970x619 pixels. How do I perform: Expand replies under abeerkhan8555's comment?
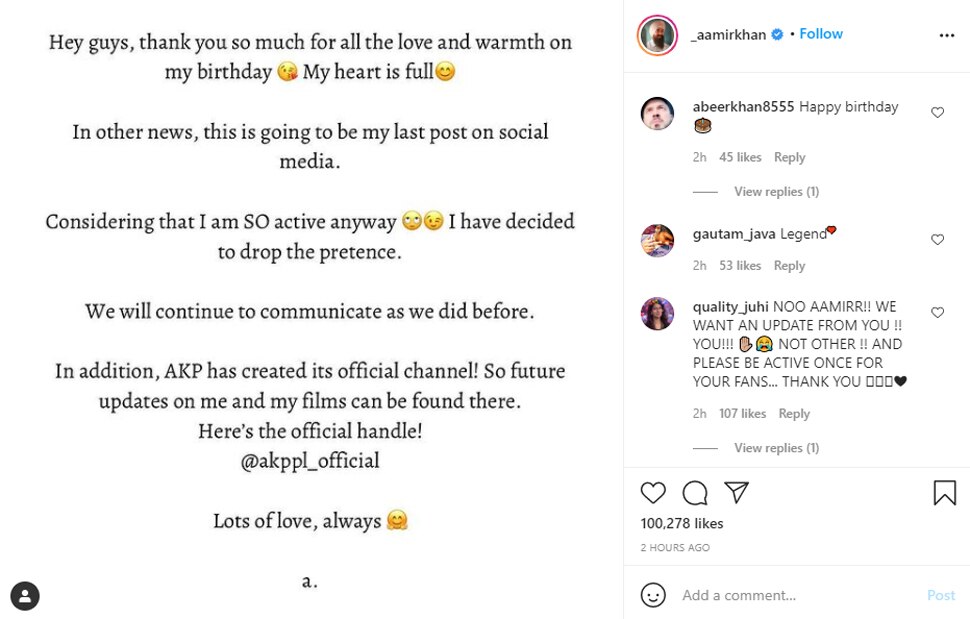(x=776, y=191)
